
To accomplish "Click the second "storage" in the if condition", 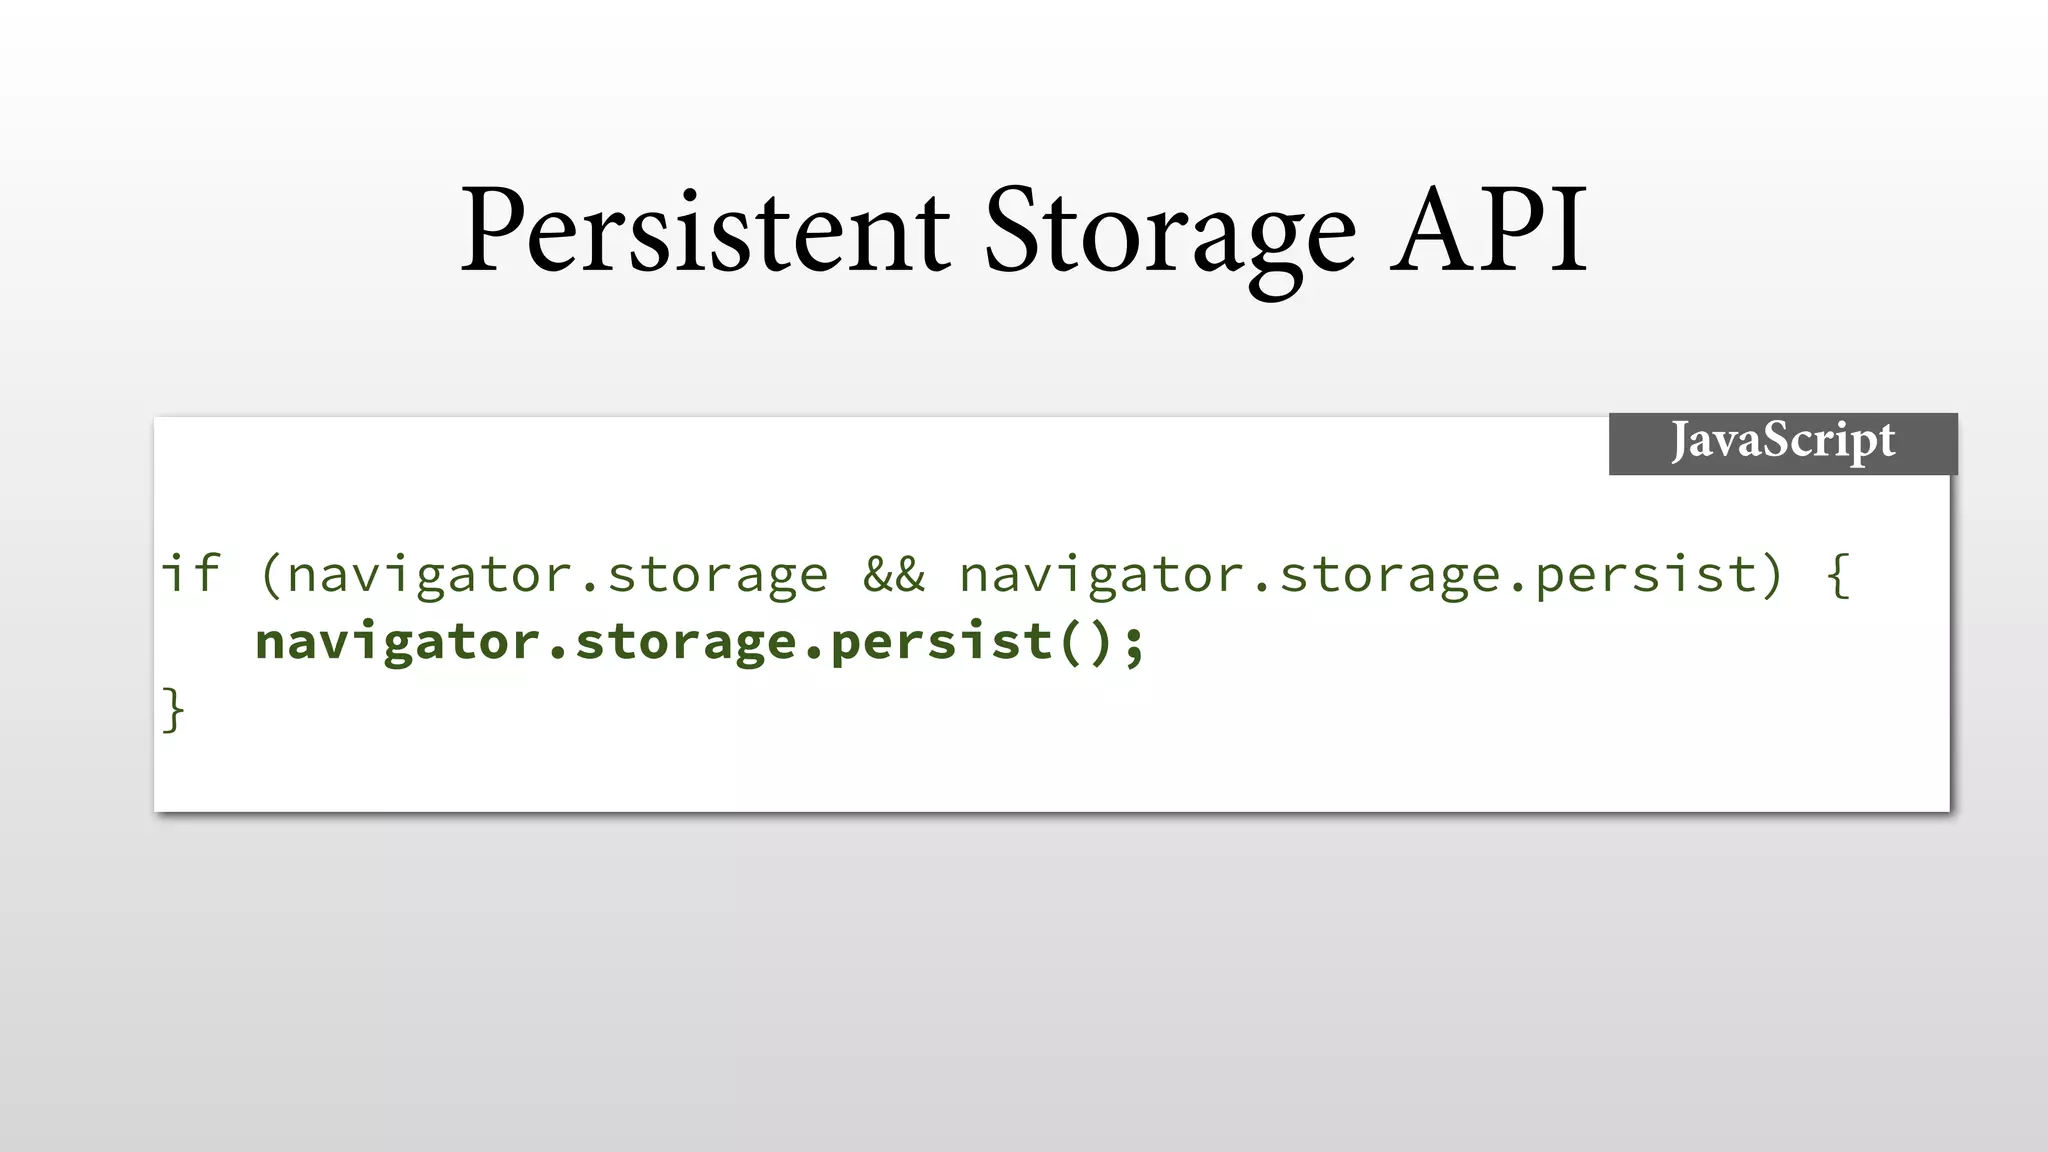I will [1391, 576].
